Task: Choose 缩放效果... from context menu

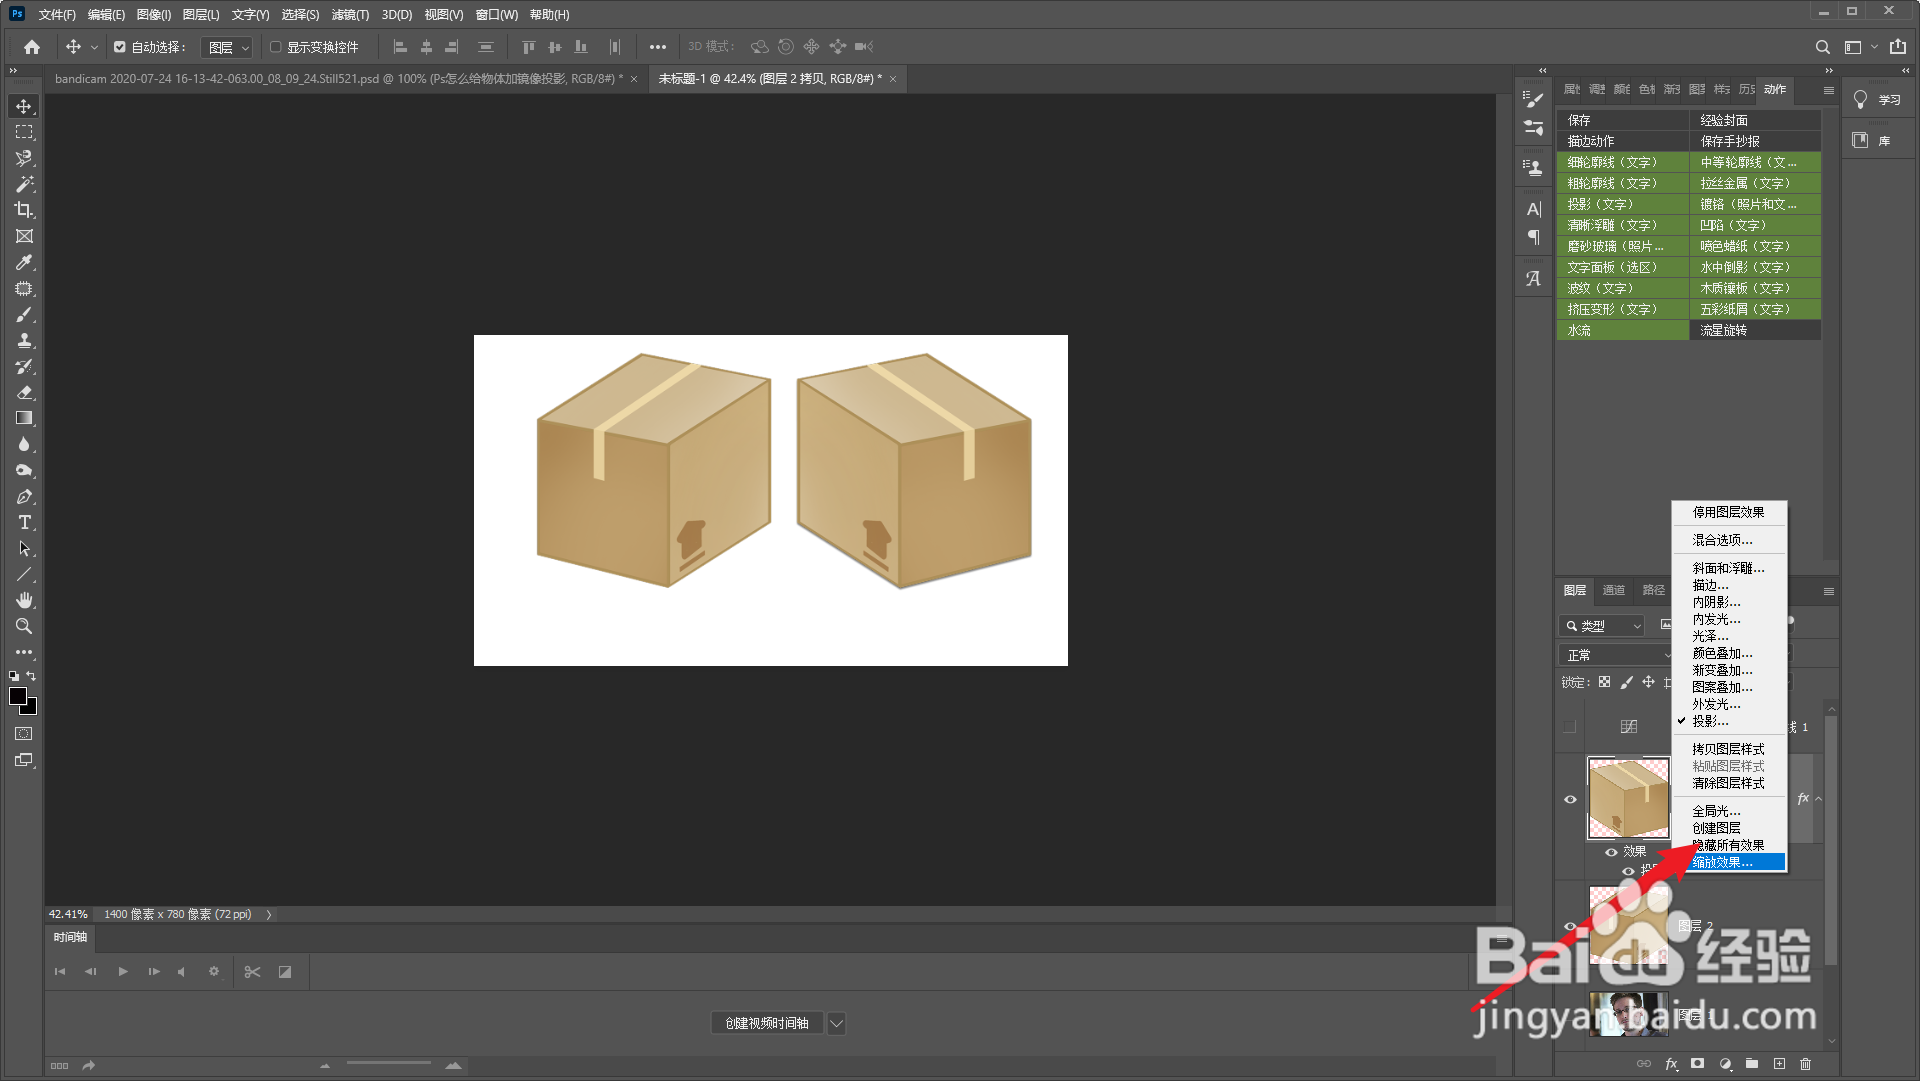Action: point(1730,862)
